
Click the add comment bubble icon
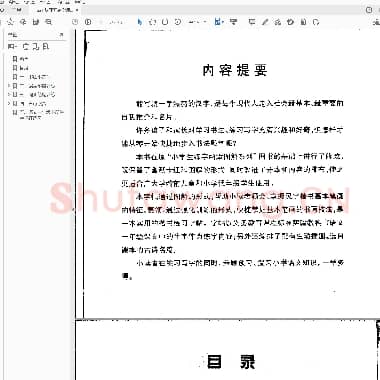[x=252, y=22]
